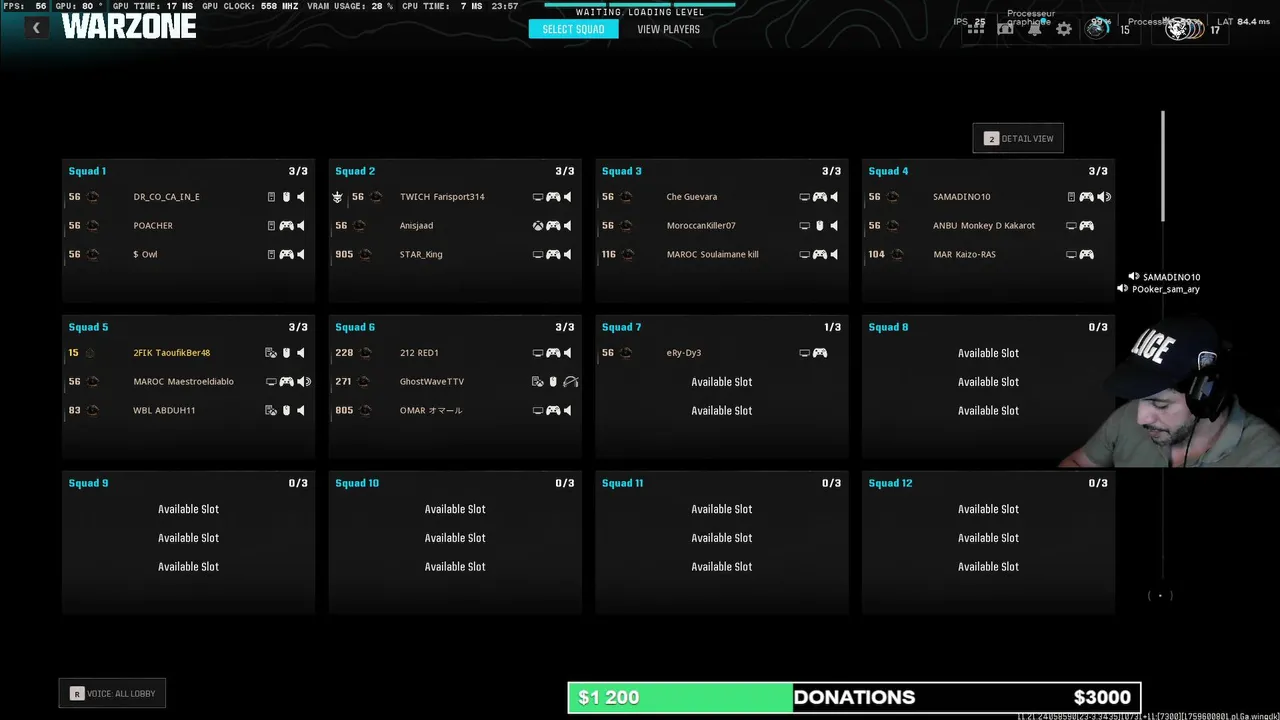Click the Xbox platform icon on Anisjaad's row
This screenshot has width=1280, height=720.
(x=538, y=226)
